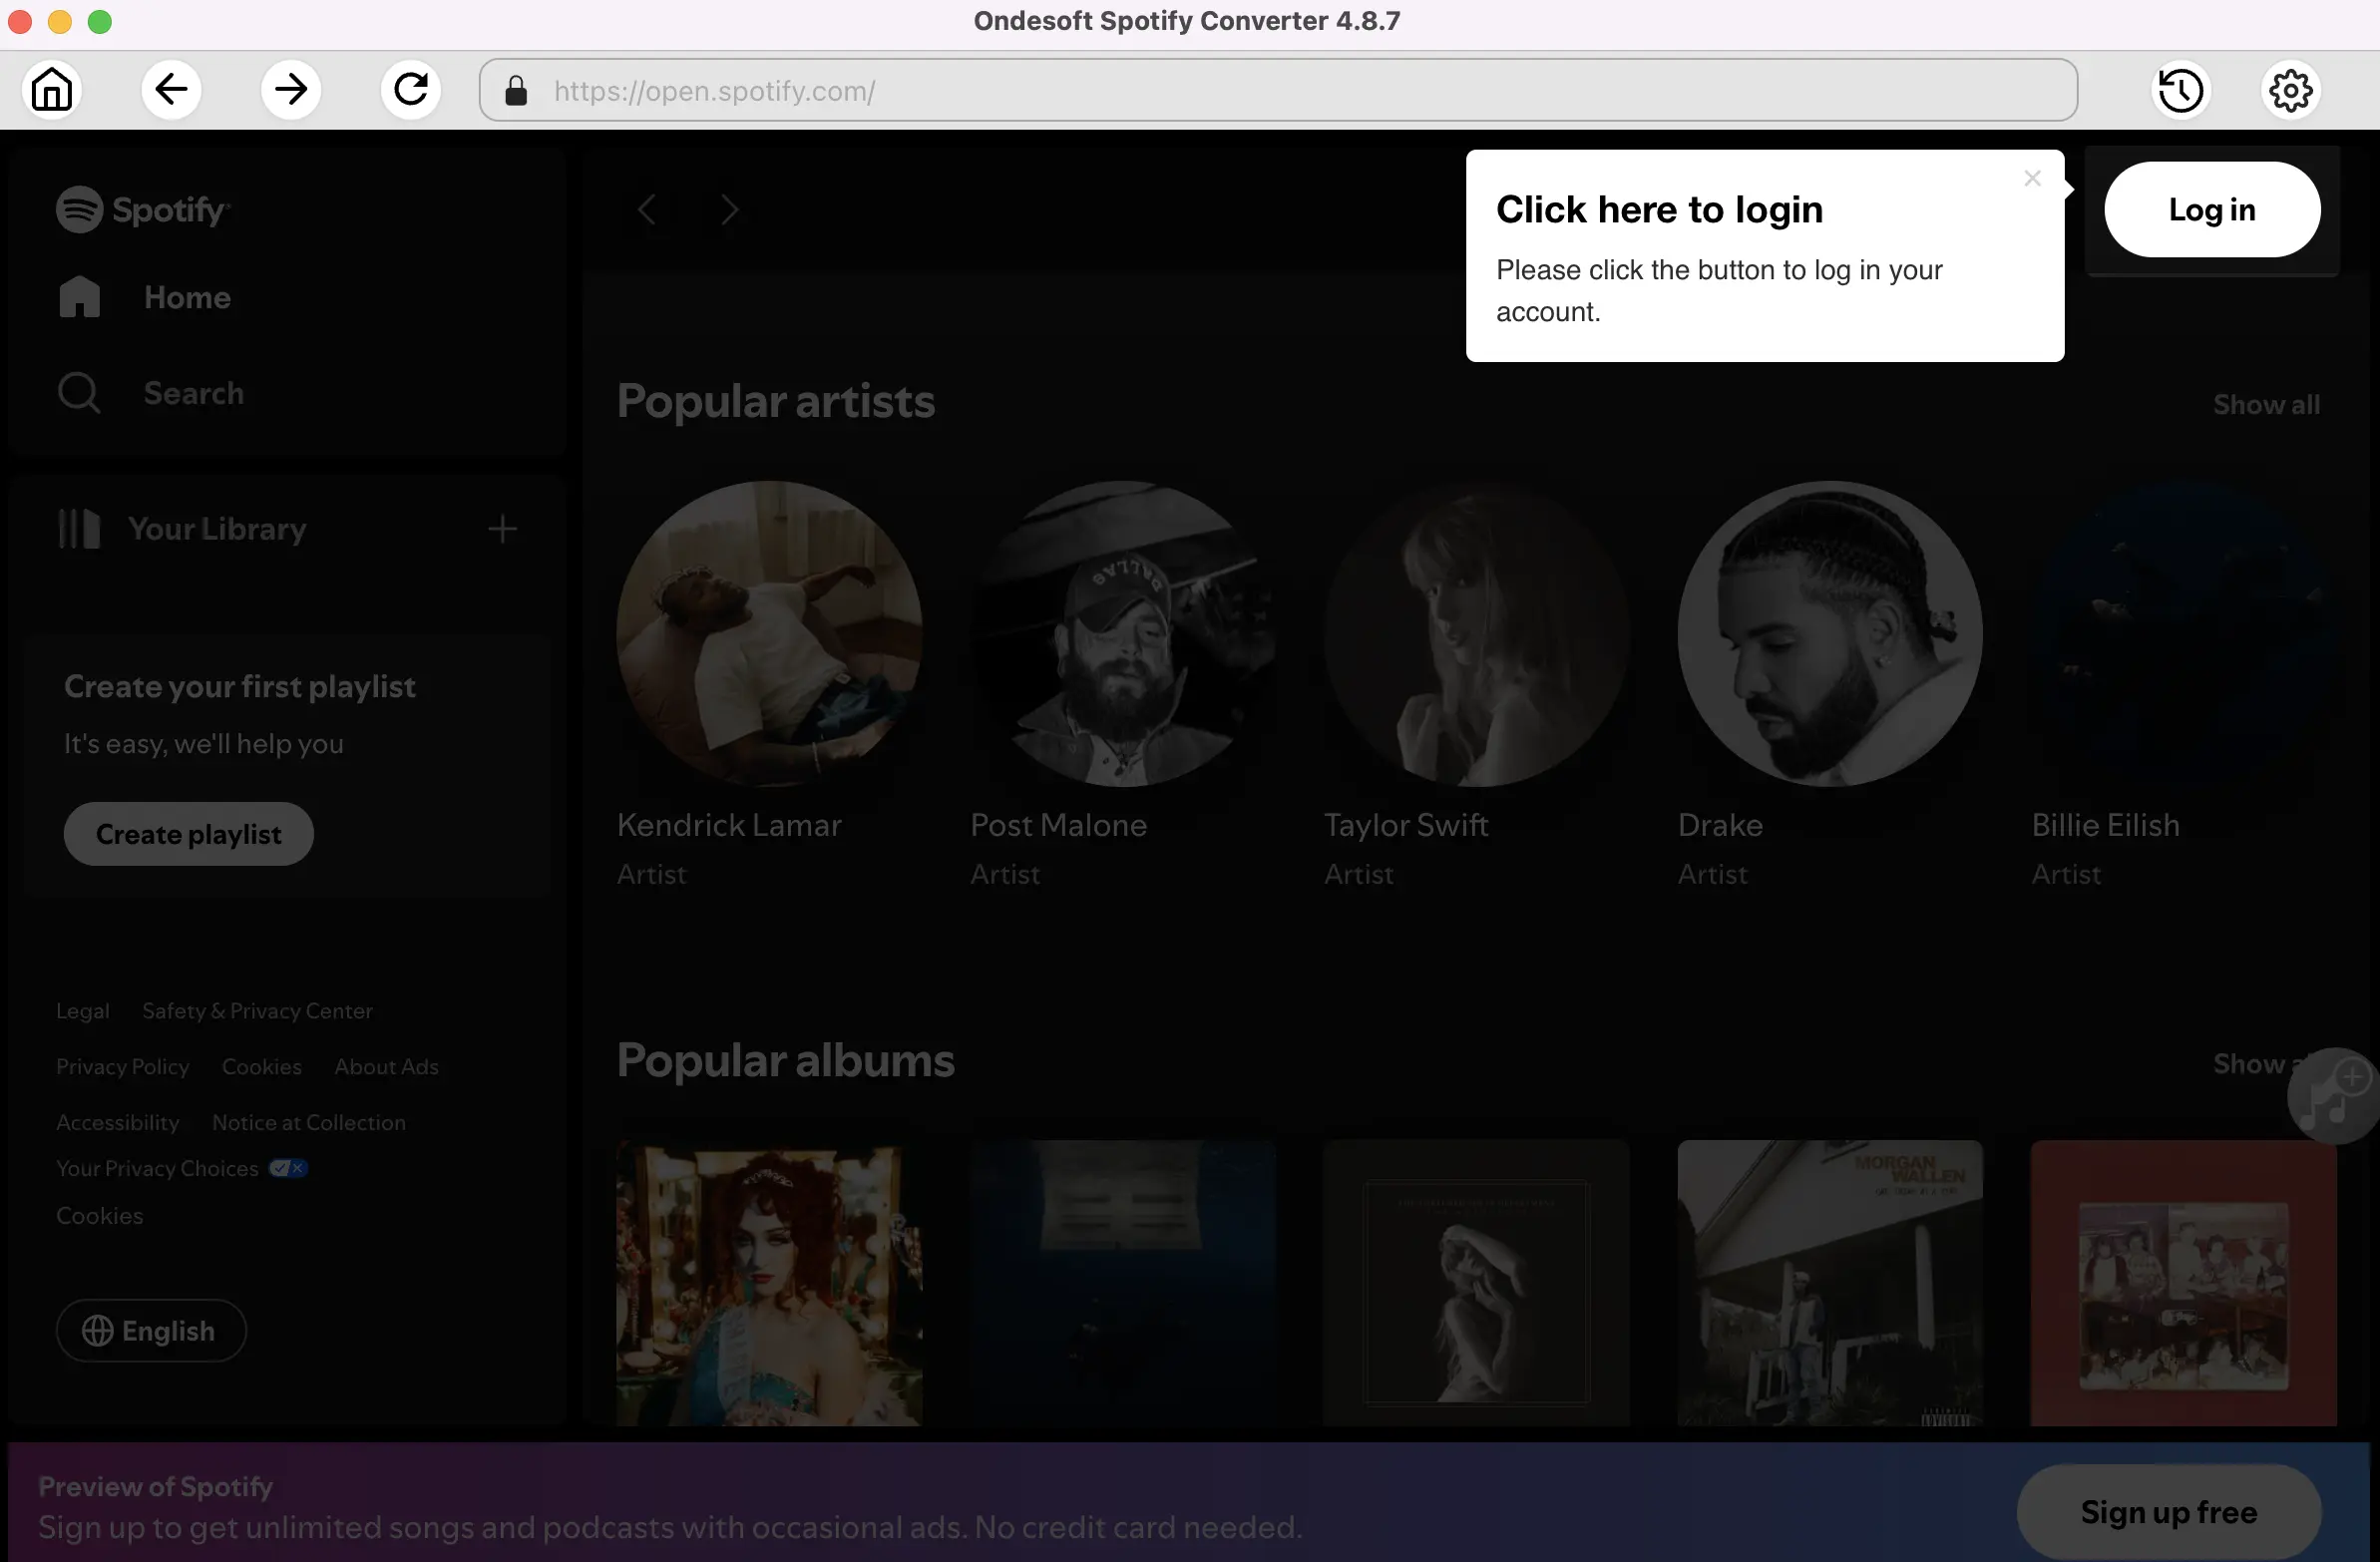Click the lock icon in the address bar
The width and height of the screenshot is (2380, 1562).
[x=515, y=90]
